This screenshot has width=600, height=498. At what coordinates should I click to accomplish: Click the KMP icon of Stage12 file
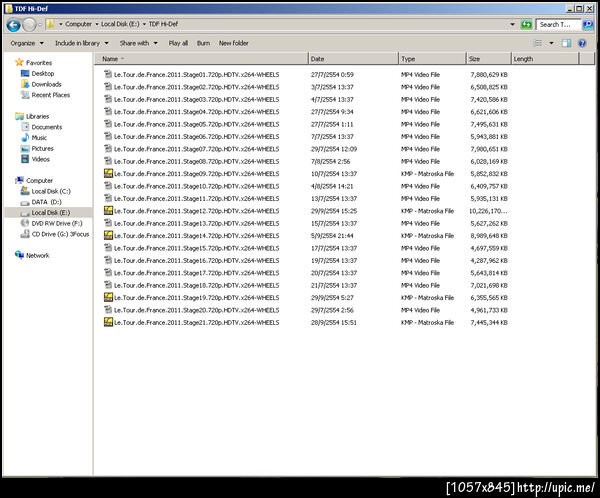click(108, 211)
